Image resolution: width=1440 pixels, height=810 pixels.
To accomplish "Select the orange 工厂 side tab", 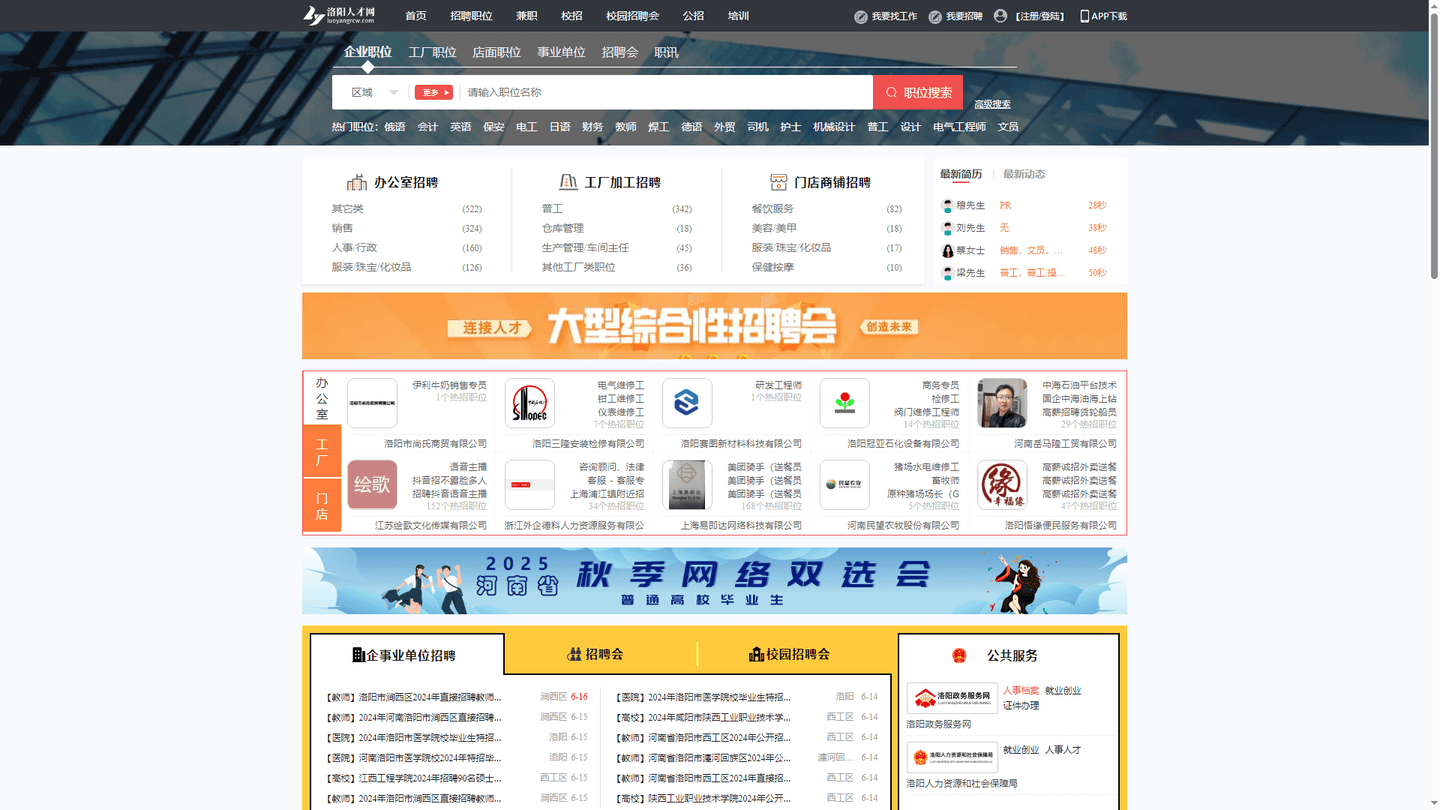I will 322,452.
